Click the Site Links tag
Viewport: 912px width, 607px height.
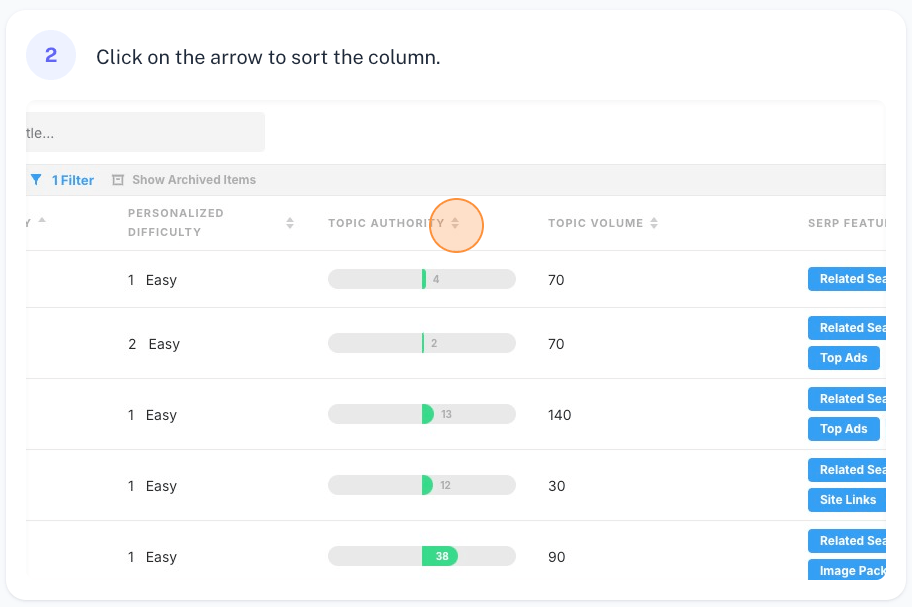(x=847, y=500)
